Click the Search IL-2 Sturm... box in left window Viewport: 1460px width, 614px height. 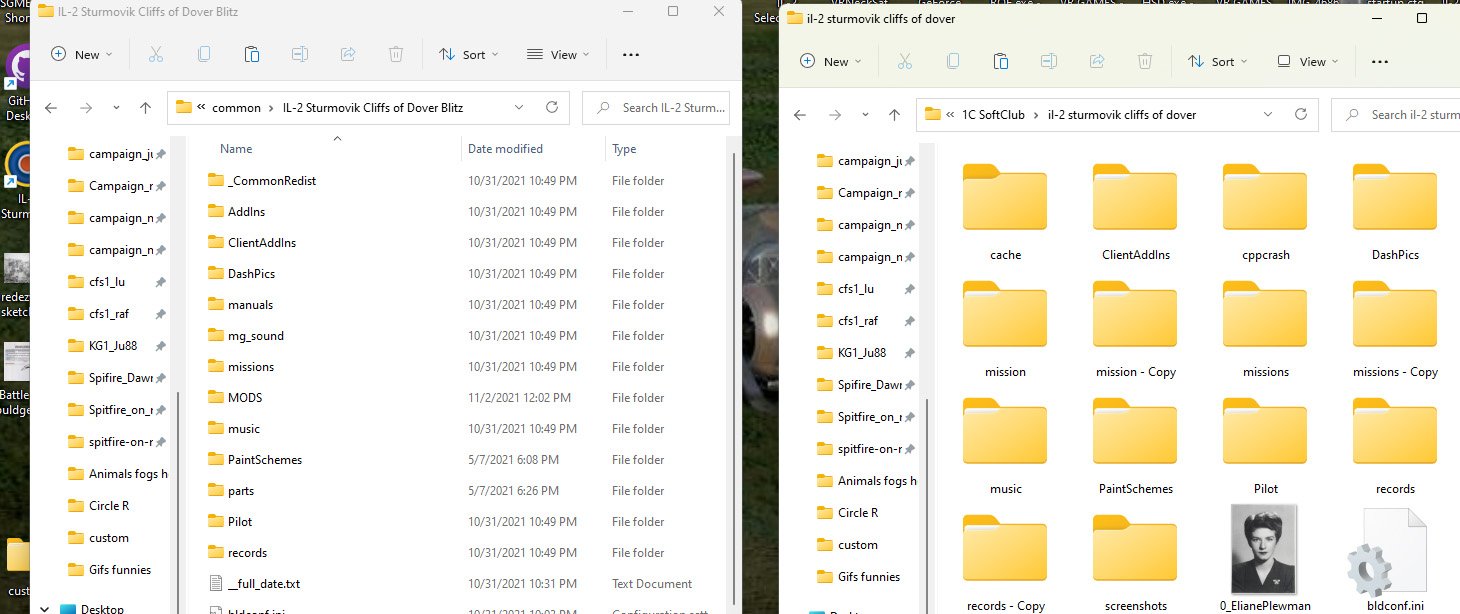point(657,108)
